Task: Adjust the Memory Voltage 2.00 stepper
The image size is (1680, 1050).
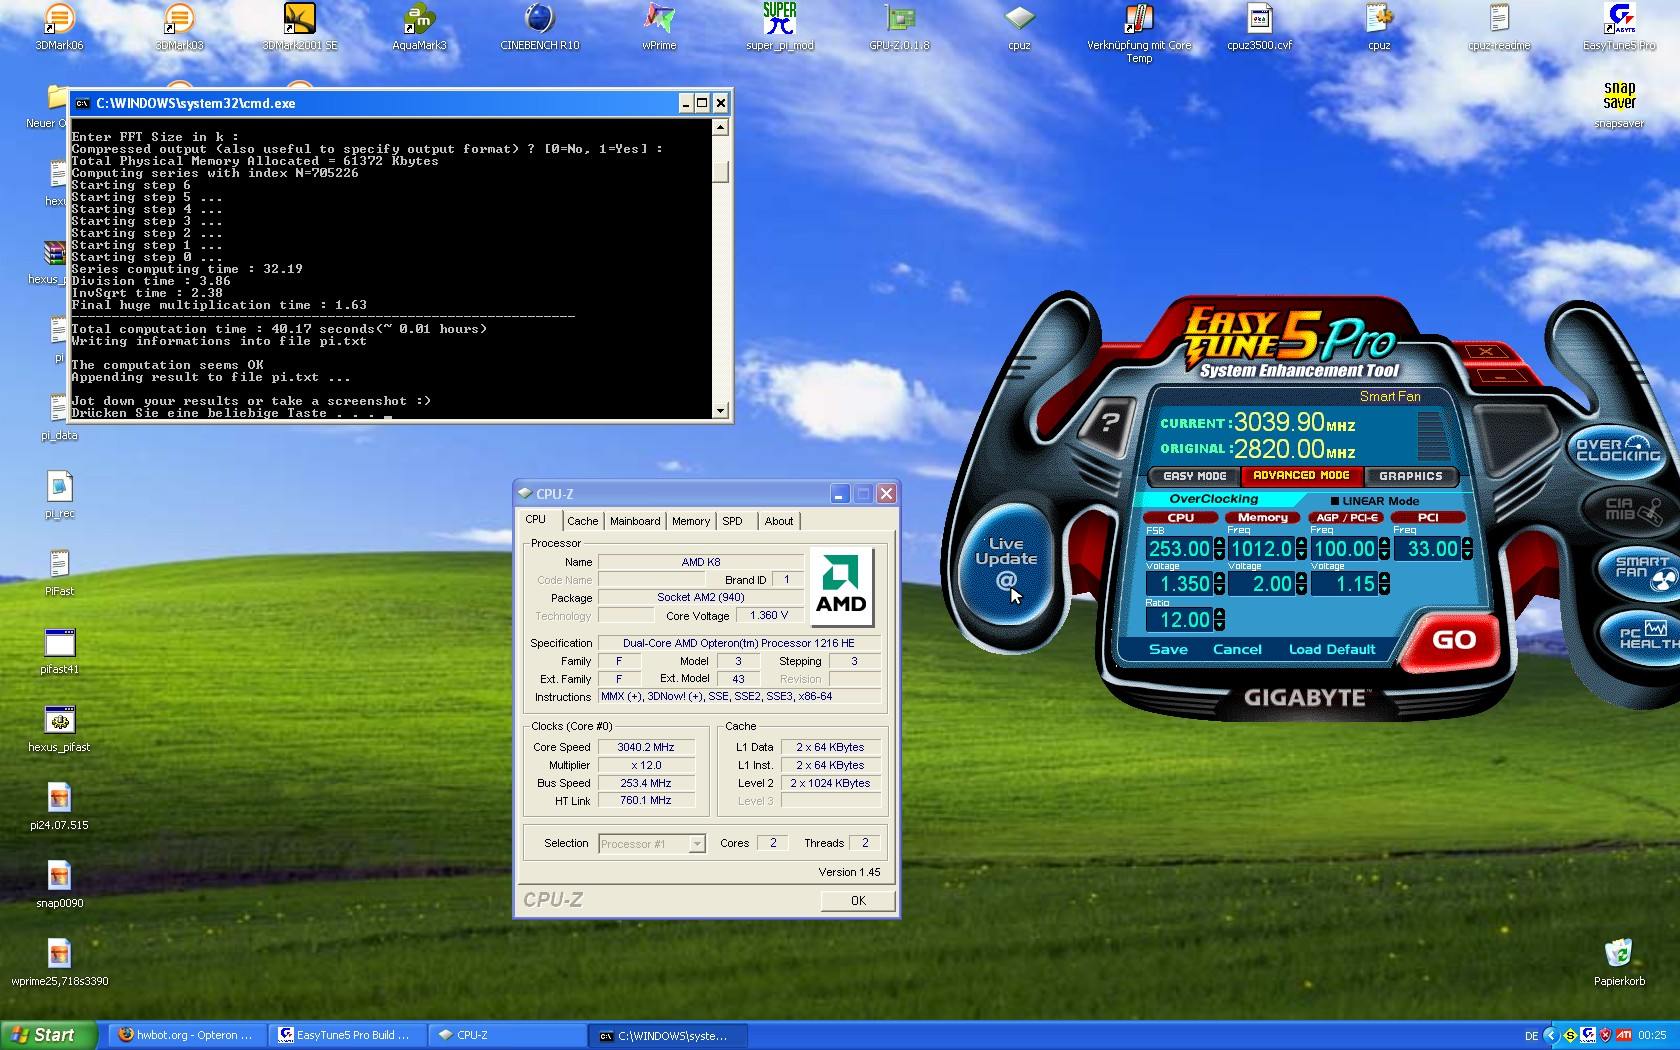Action: [1300, 584]
